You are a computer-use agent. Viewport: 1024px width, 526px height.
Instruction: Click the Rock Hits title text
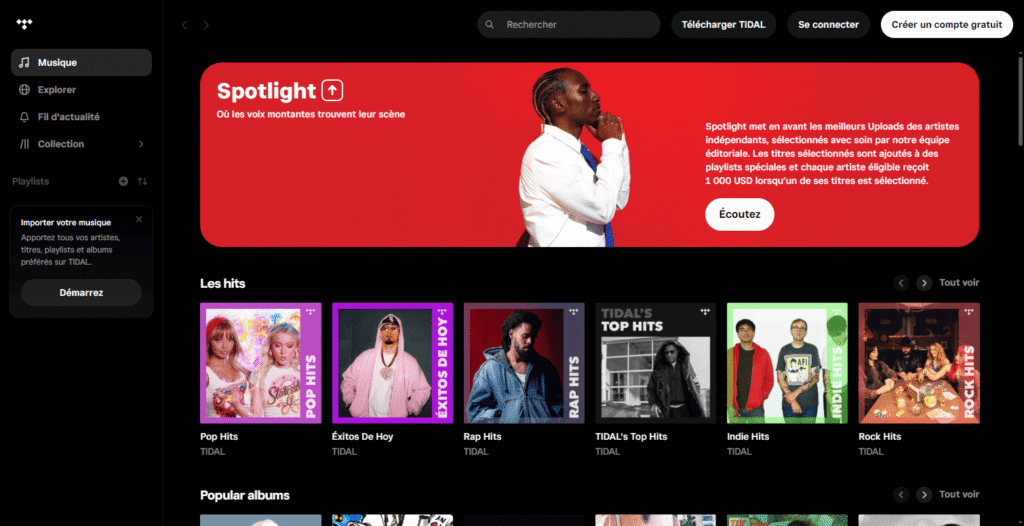(879, 436)
